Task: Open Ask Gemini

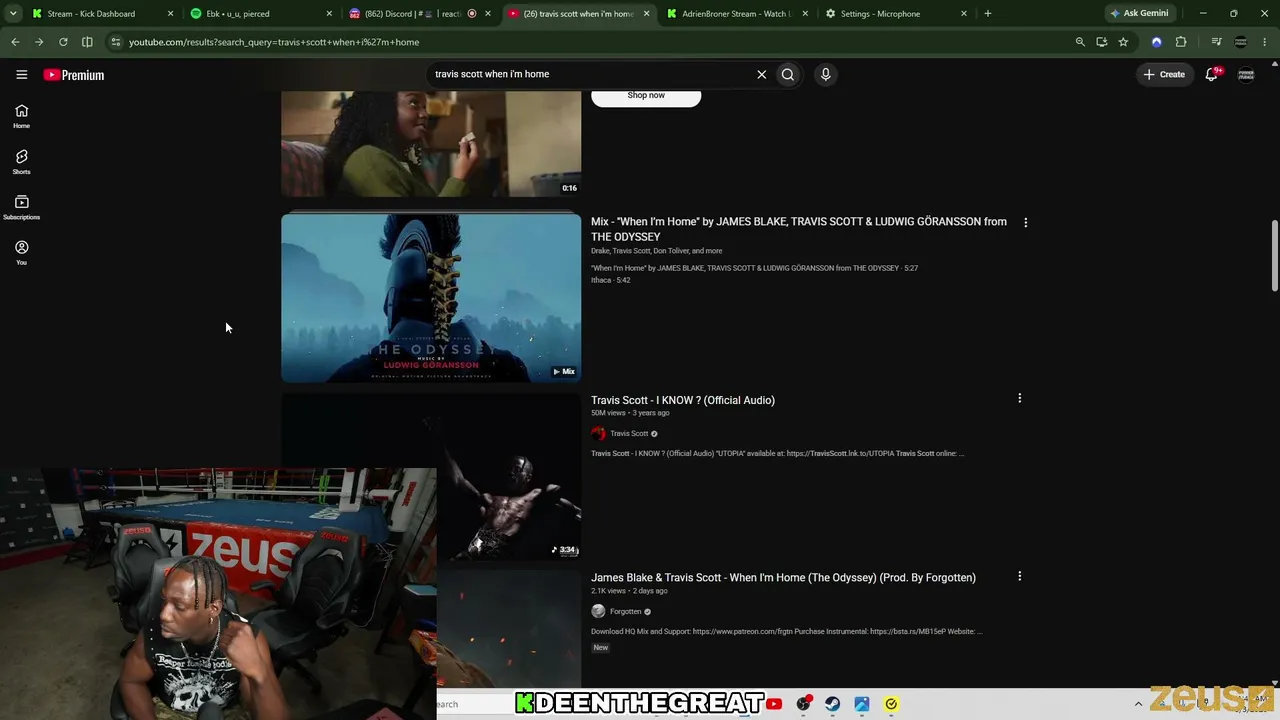Action: (1139, 13)
